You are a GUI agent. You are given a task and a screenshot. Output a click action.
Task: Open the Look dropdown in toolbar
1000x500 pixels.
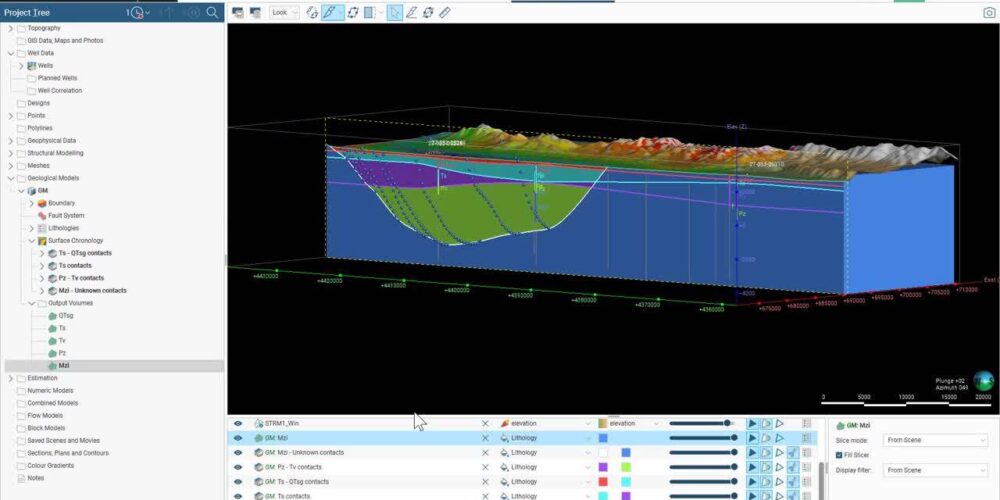point(284,12)
